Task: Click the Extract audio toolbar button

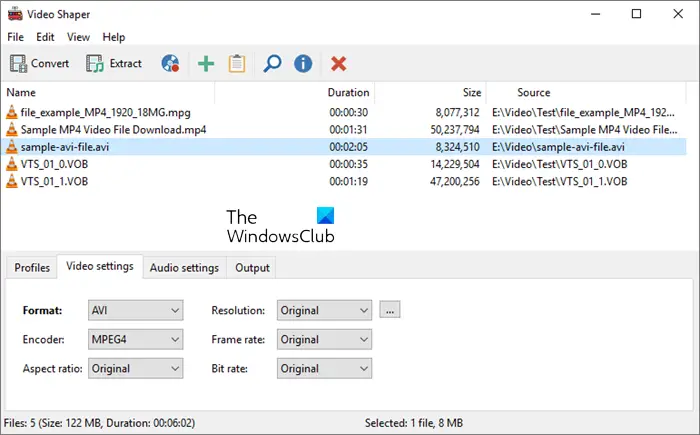Action: click(x=114, y=64)
